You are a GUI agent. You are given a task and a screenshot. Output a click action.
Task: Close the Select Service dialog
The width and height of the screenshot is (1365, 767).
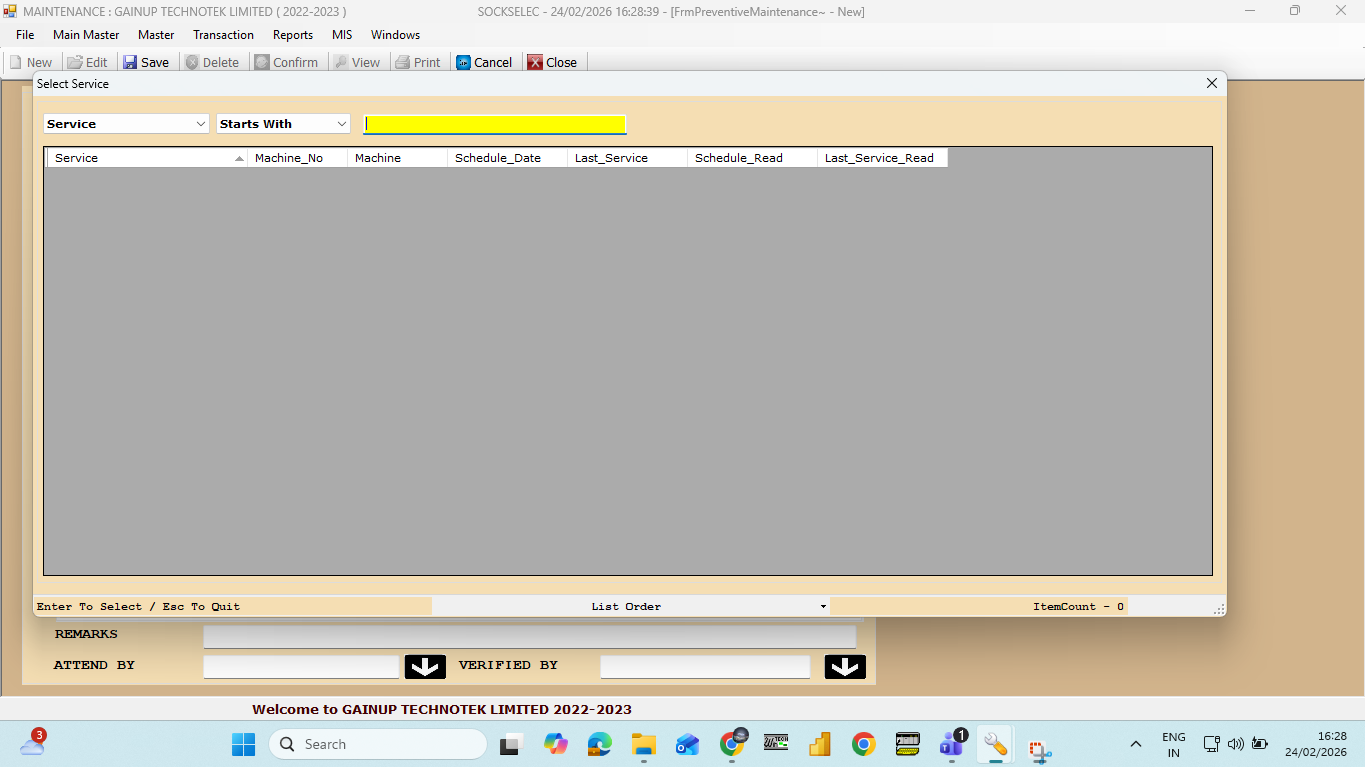(x=1212, y=84)
